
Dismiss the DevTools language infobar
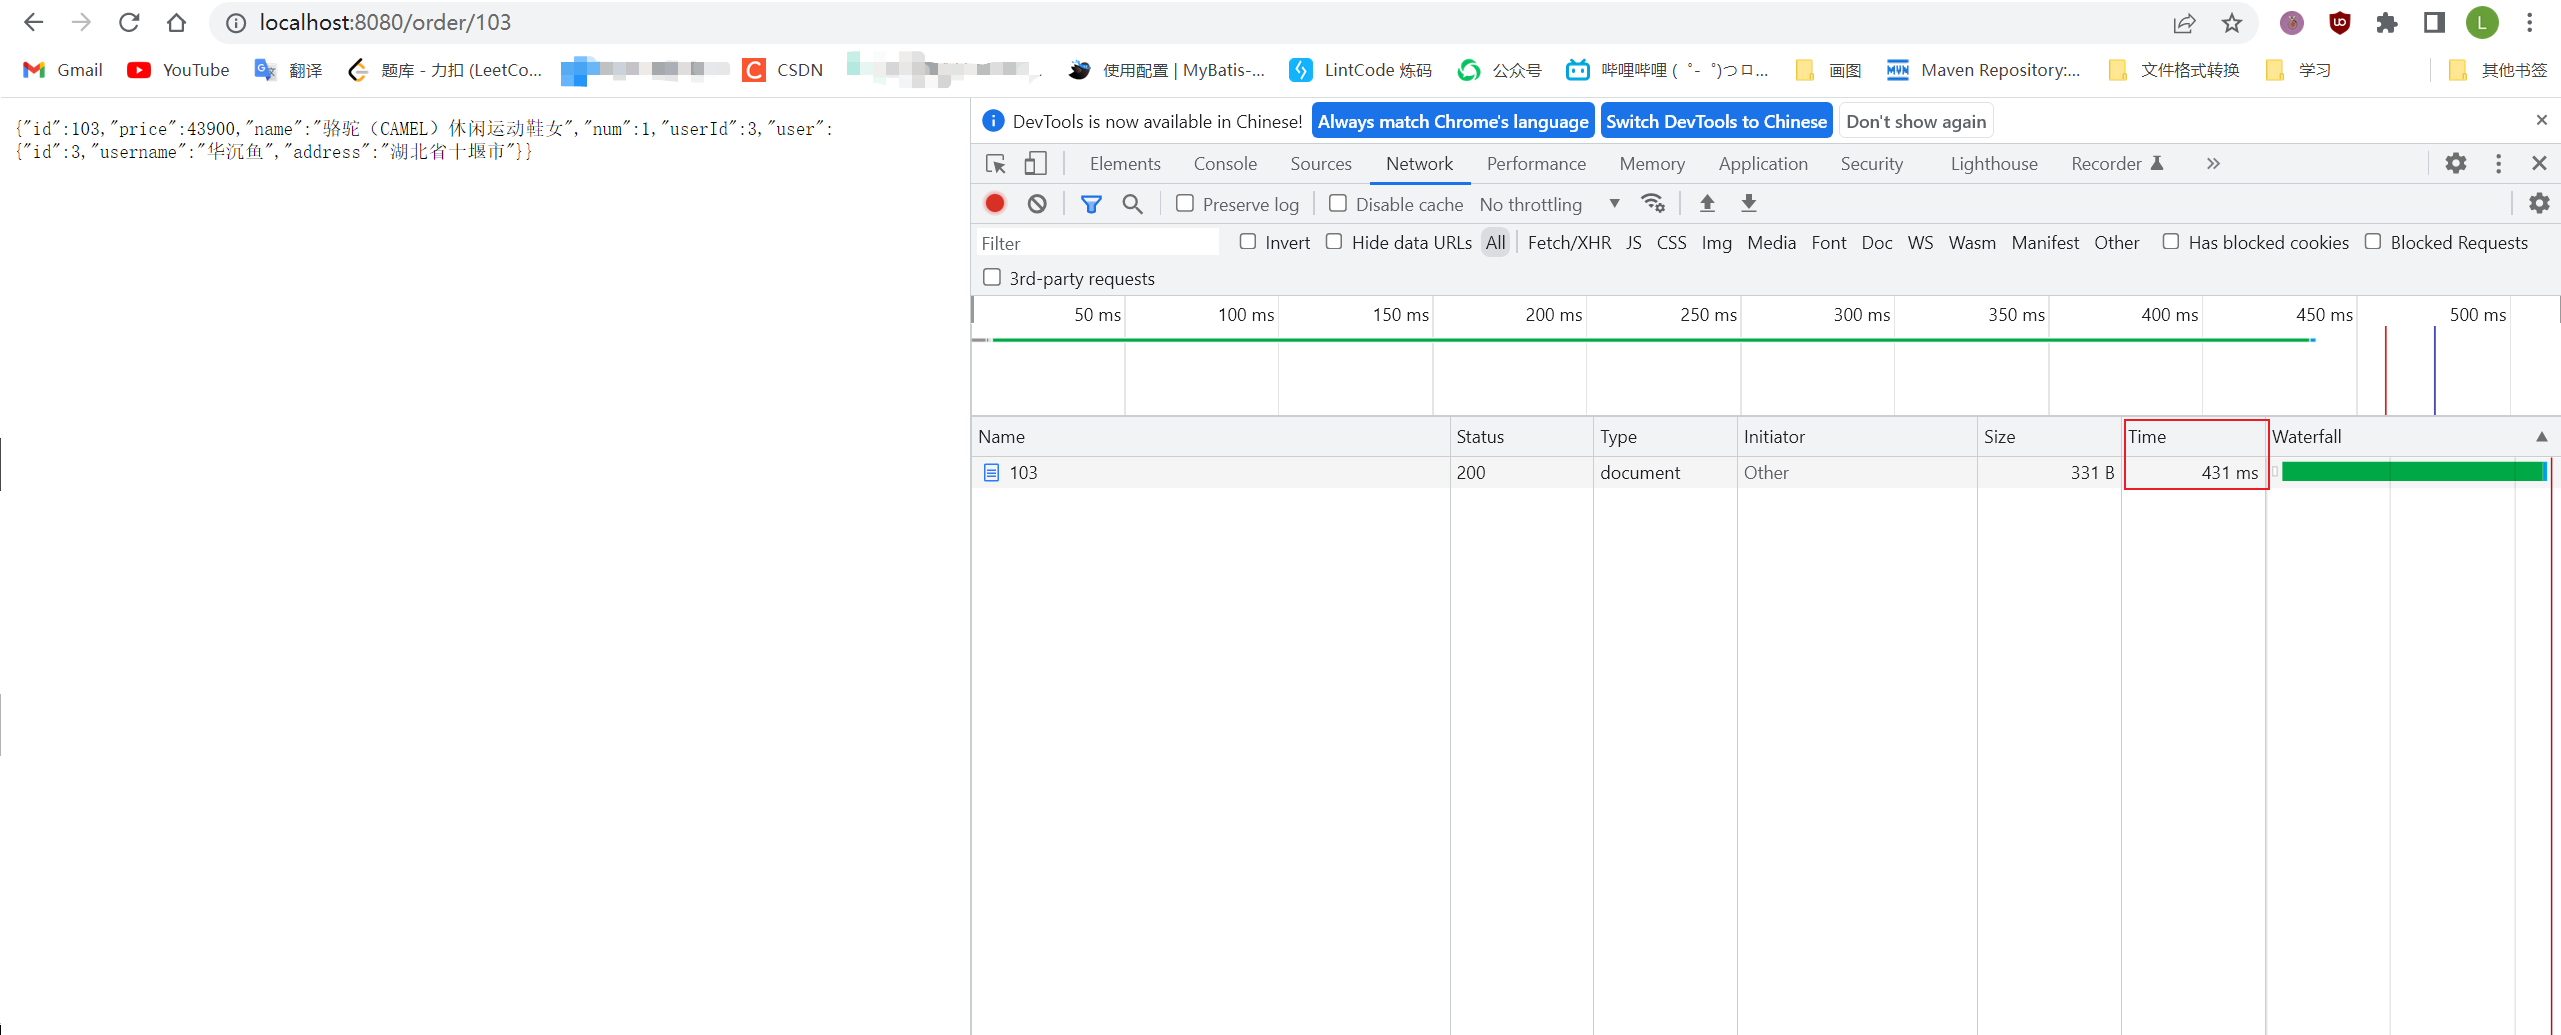coord(2541,120)
